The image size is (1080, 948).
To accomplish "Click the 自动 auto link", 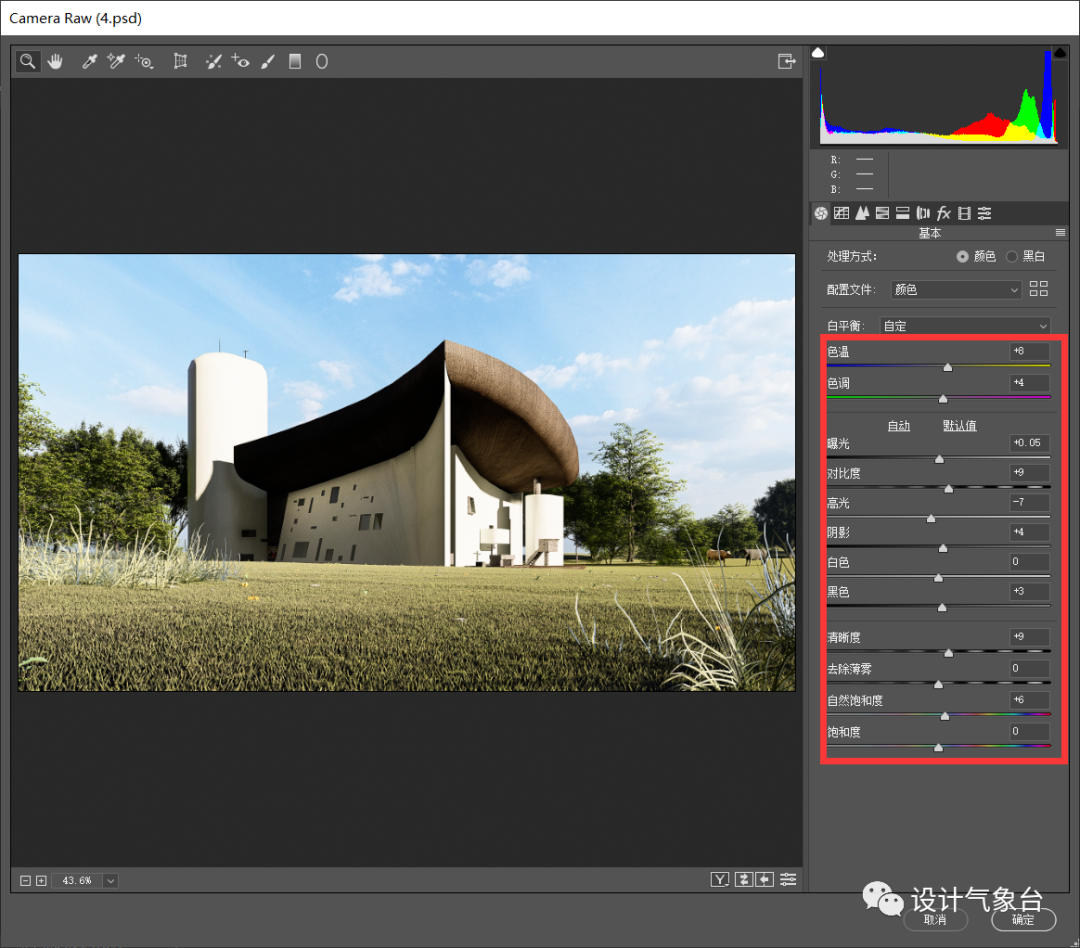I will tap(899, 426).
